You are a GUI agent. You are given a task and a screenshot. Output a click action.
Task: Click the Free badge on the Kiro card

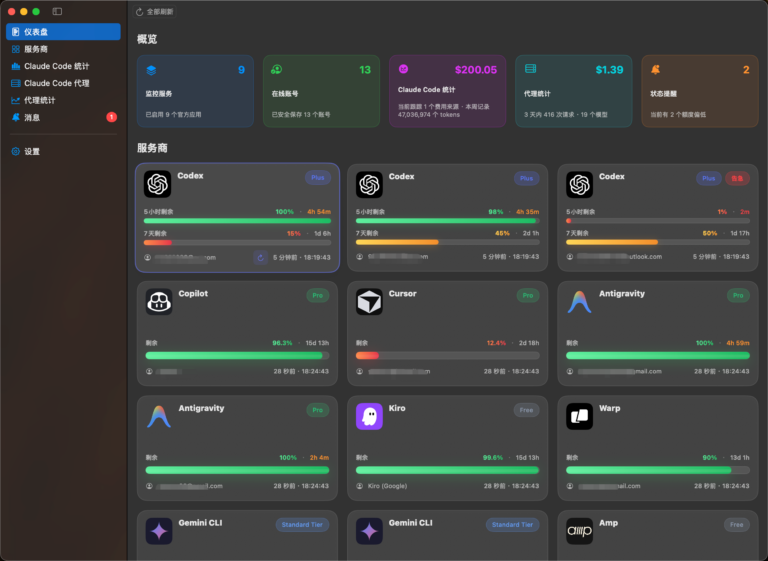click(527, 410)
